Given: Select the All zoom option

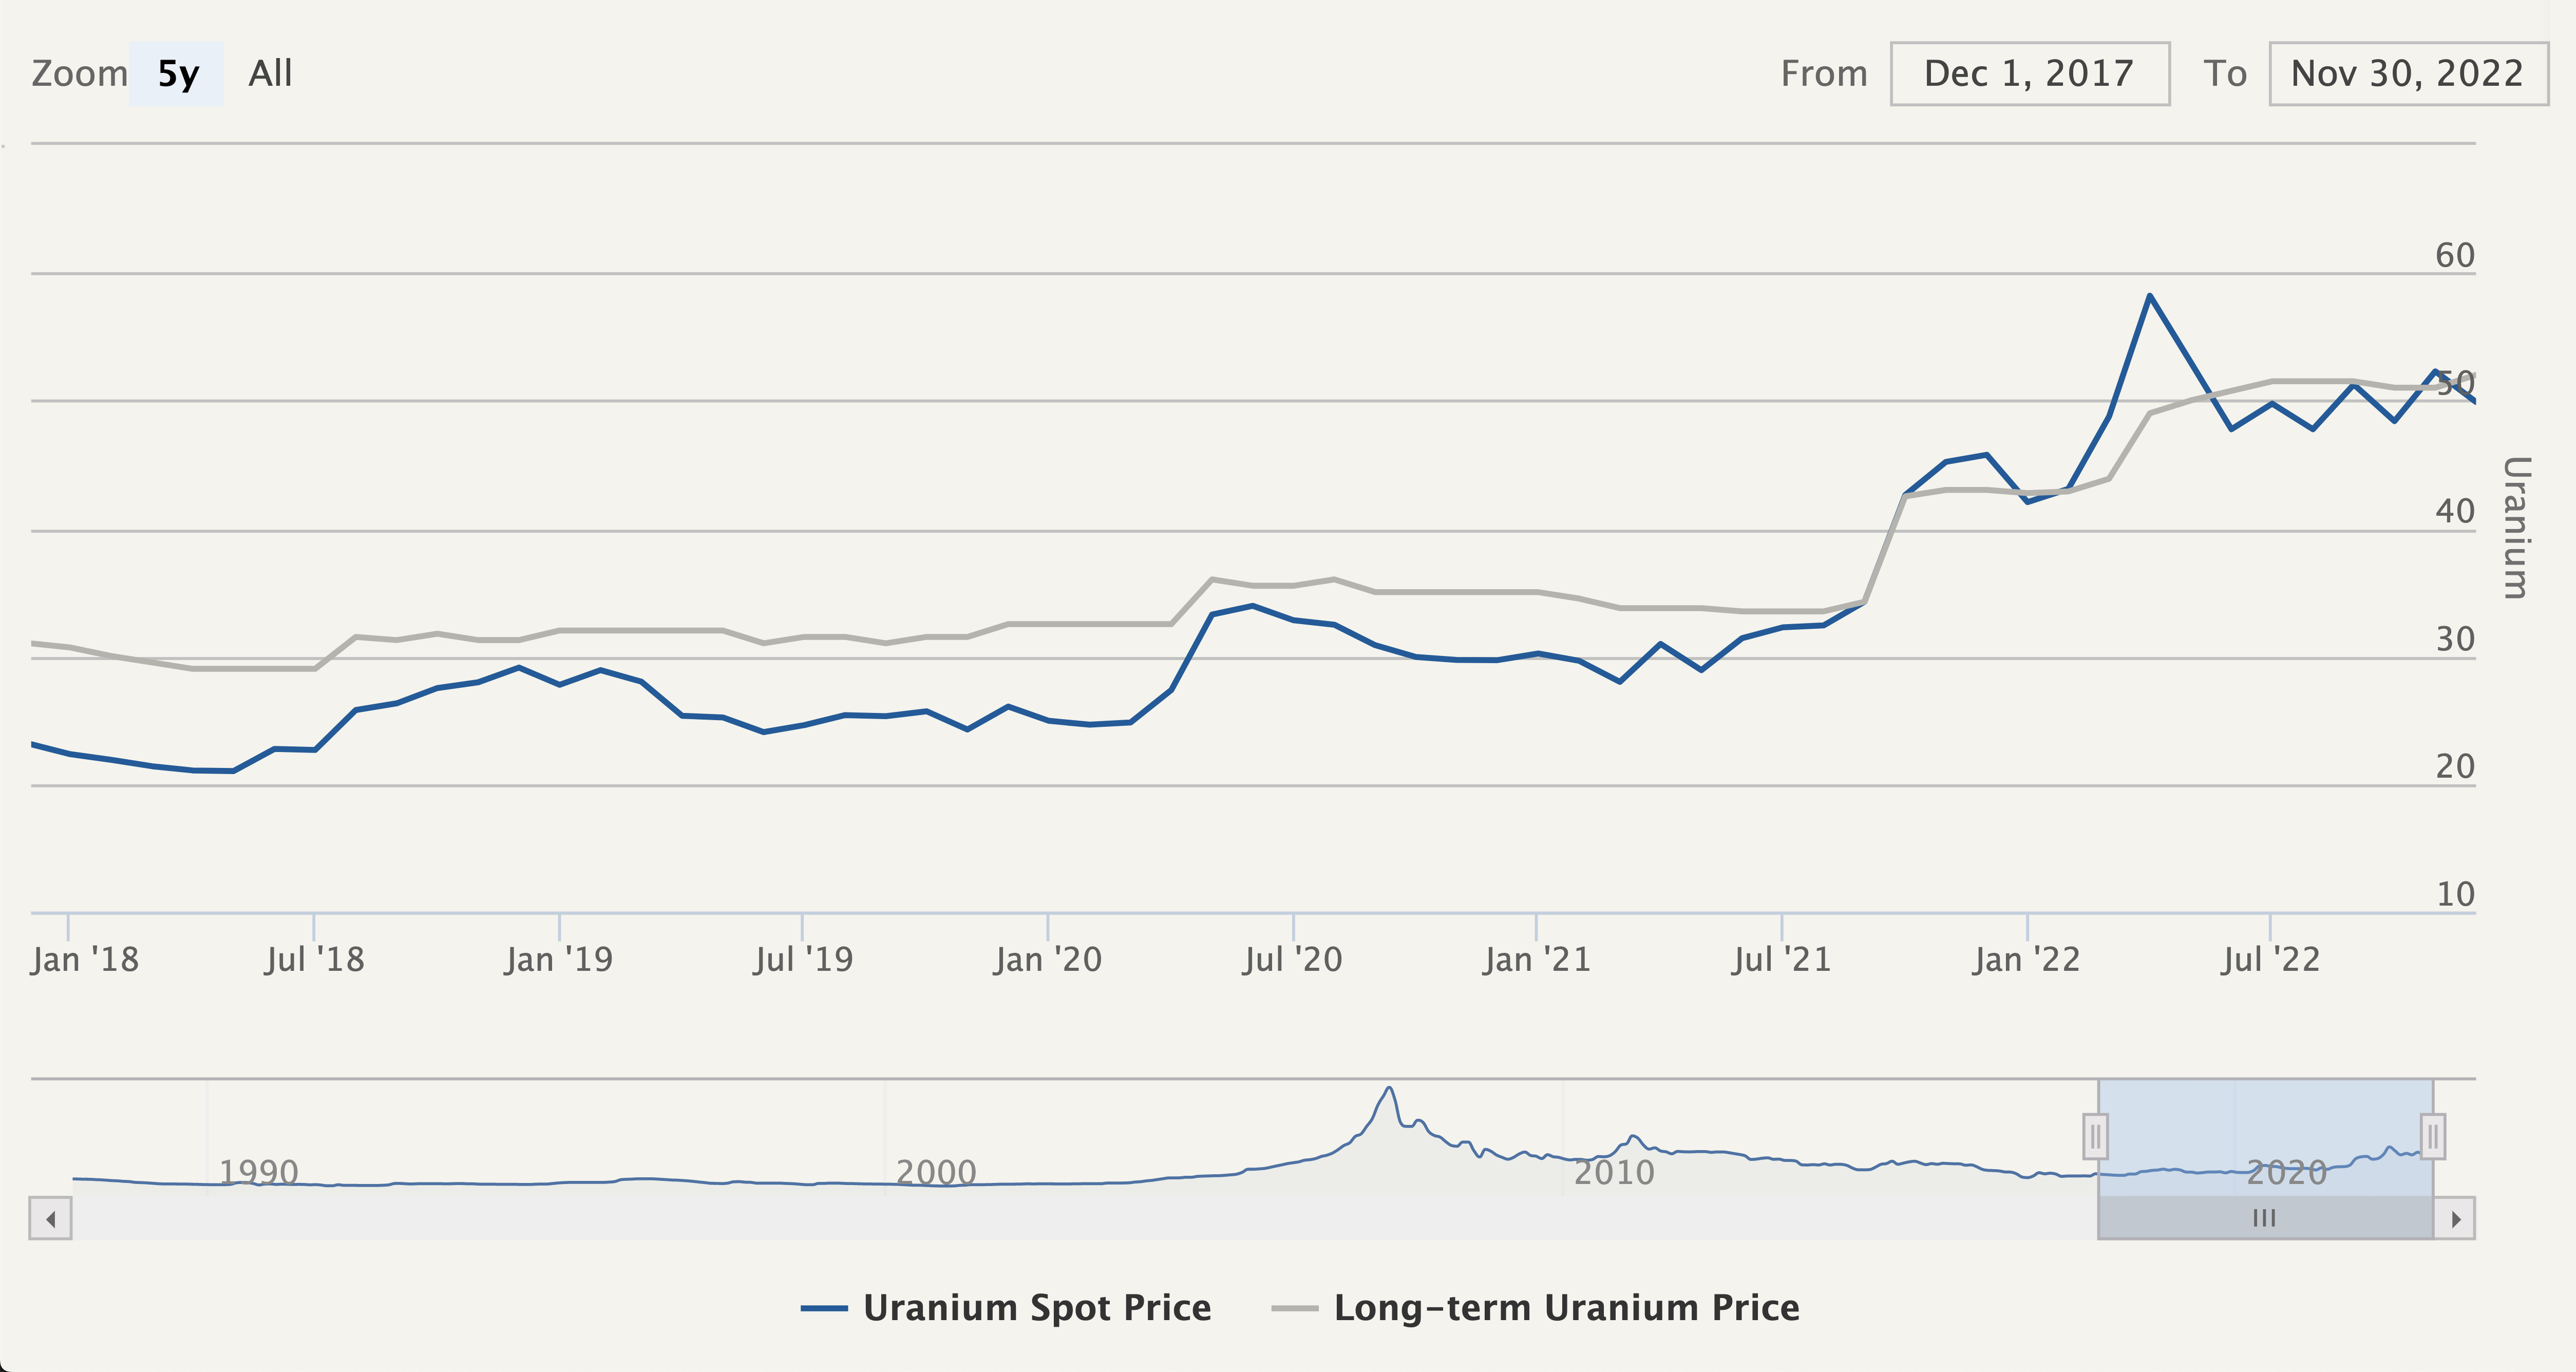Looking at the screenshot, I should pyautogui.click(x=270, y=74).
